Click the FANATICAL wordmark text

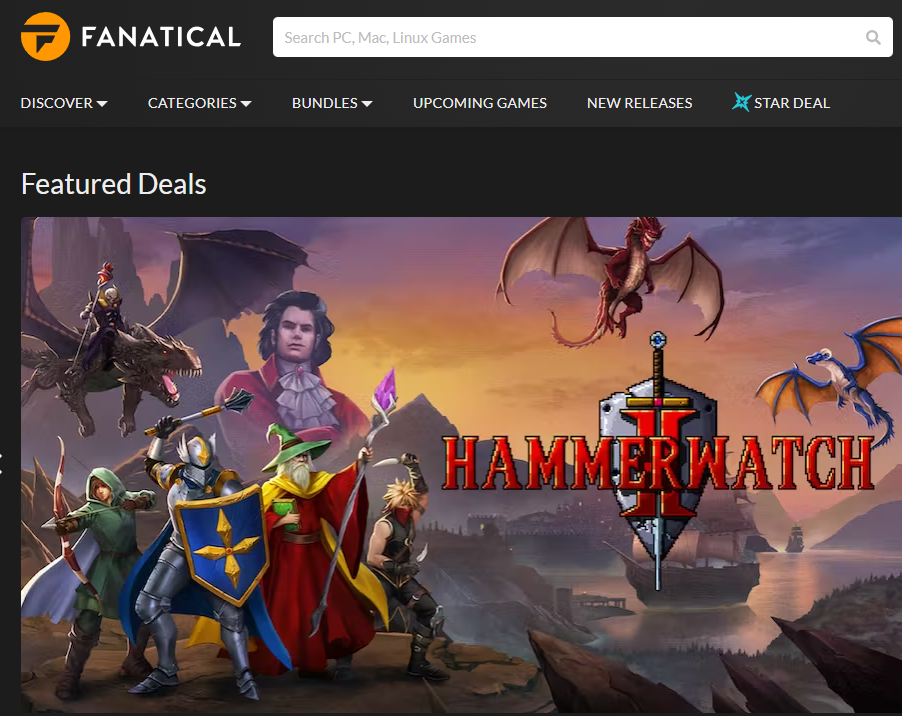161,37
